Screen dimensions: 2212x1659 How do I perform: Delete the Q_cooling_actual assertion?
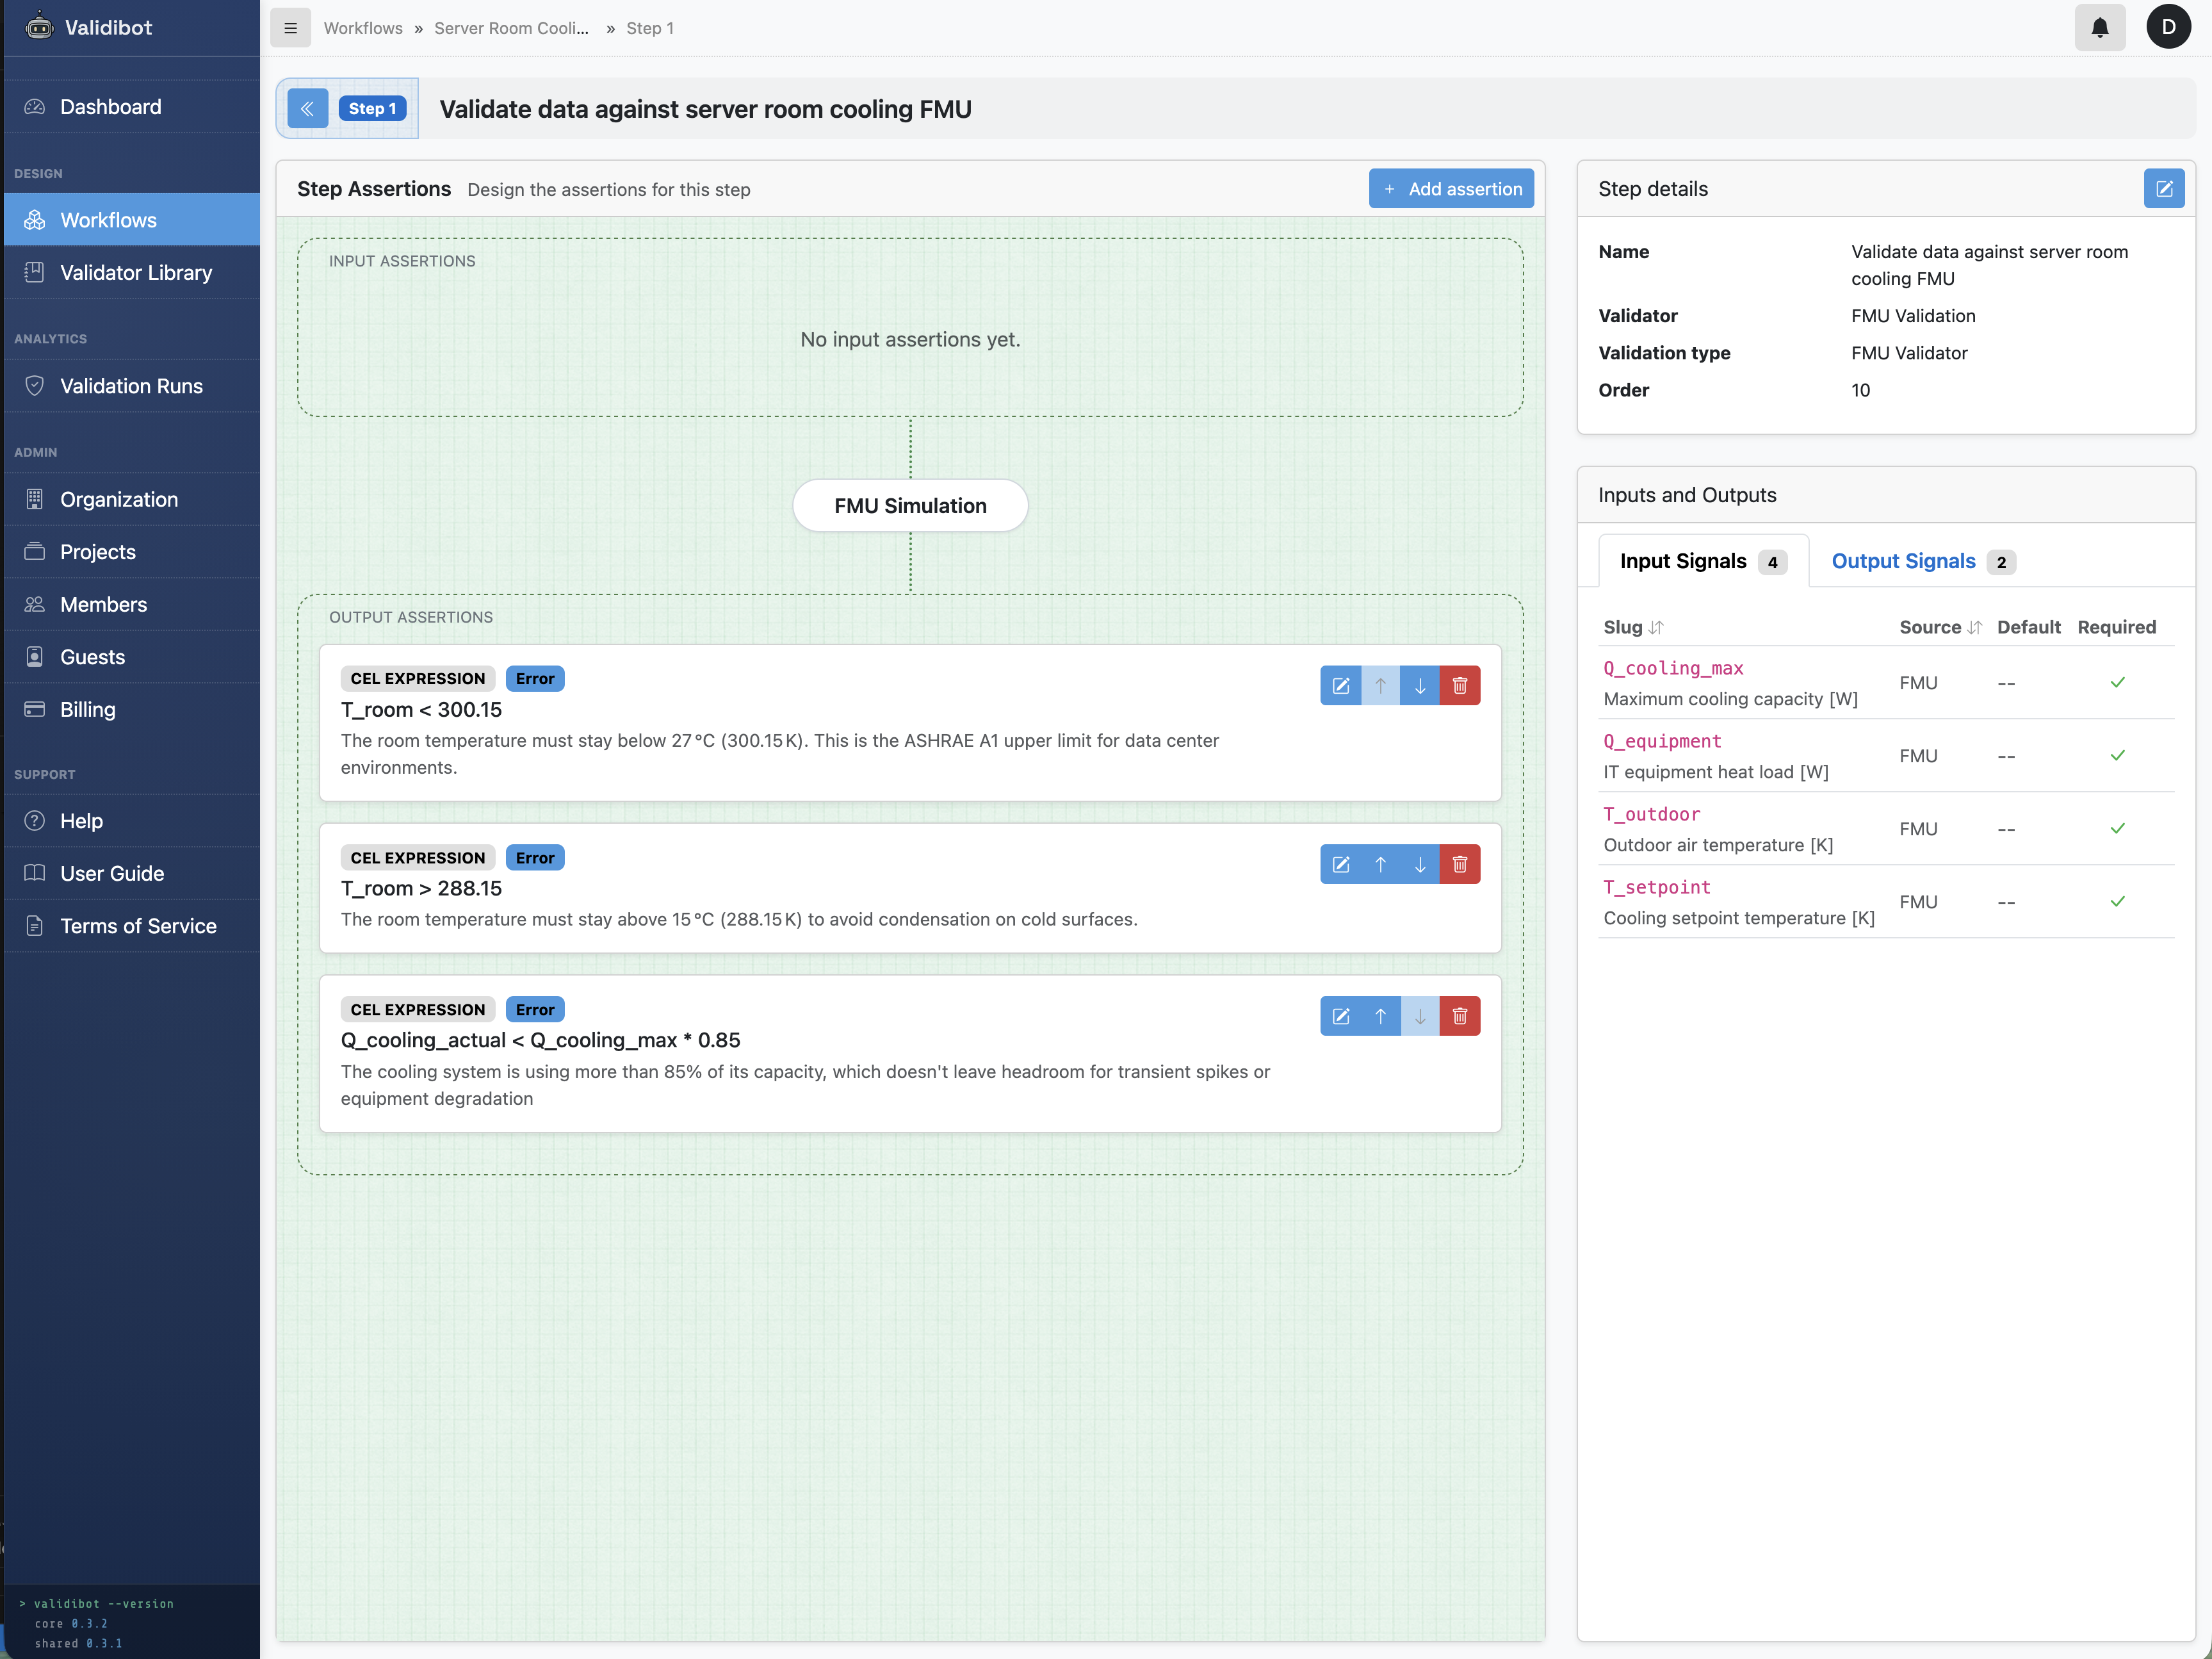tap(1460, 1015)
